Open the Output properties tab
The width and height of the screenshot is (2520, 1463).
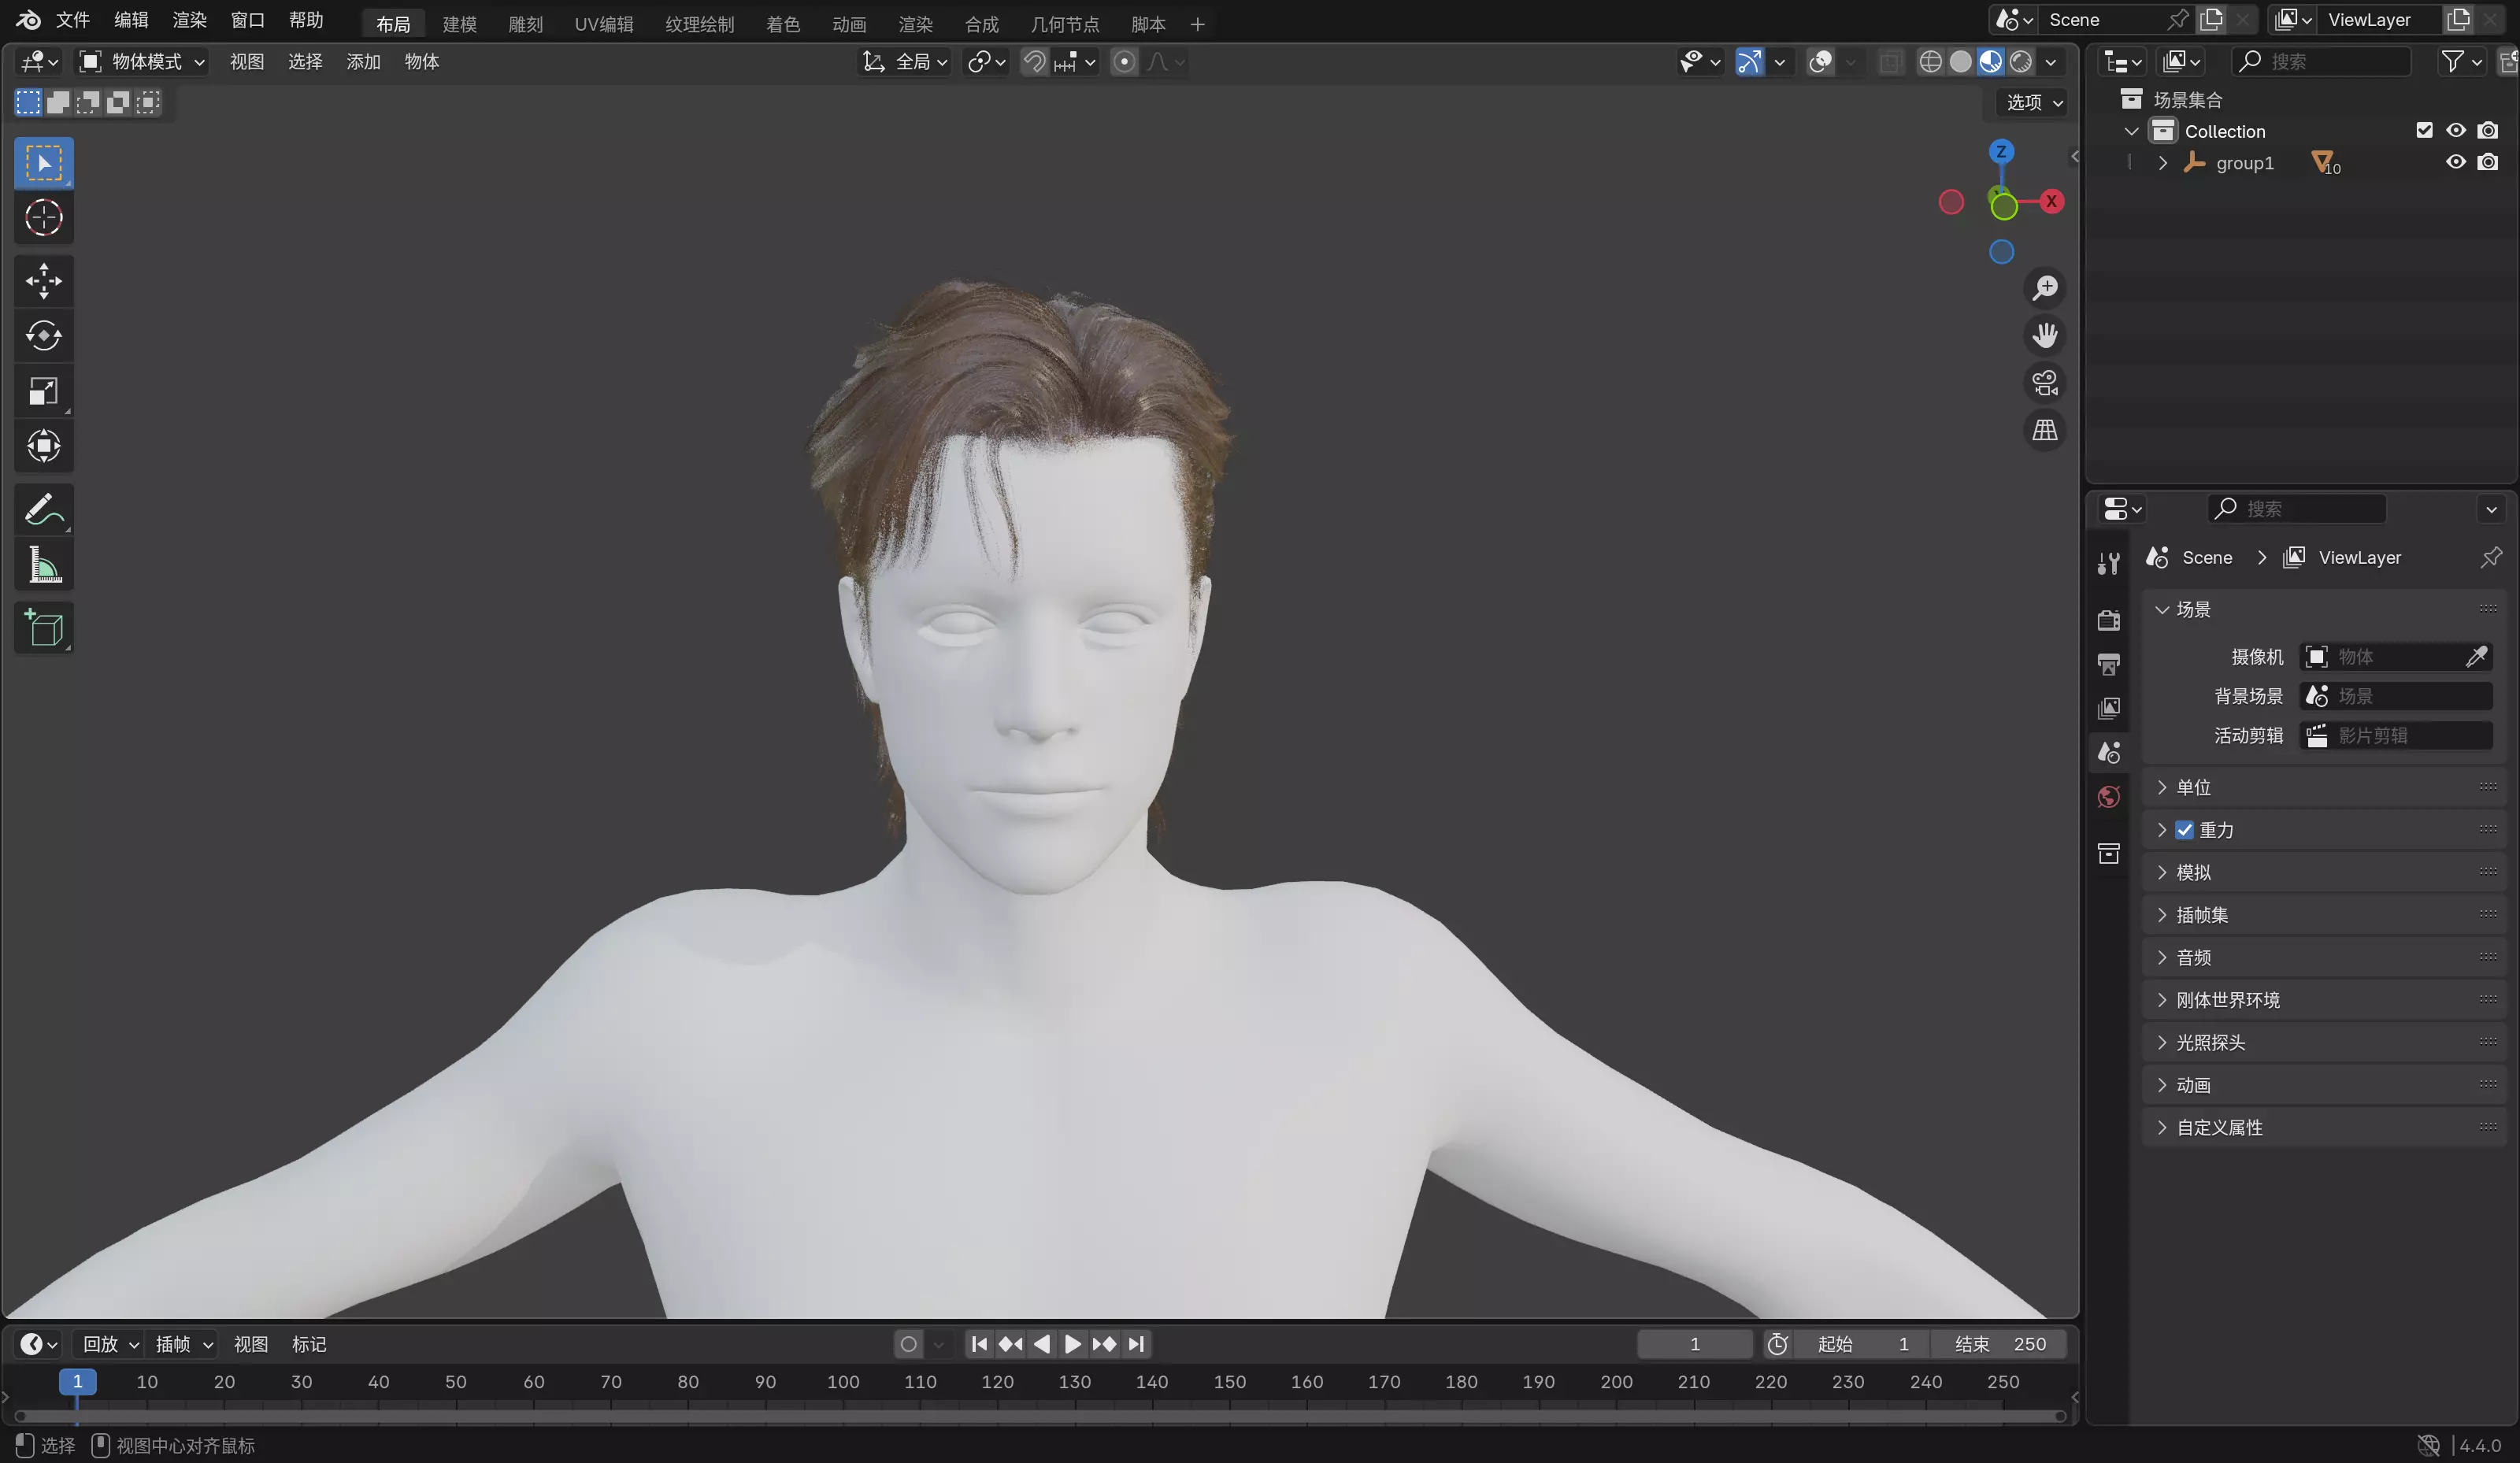2109,664
